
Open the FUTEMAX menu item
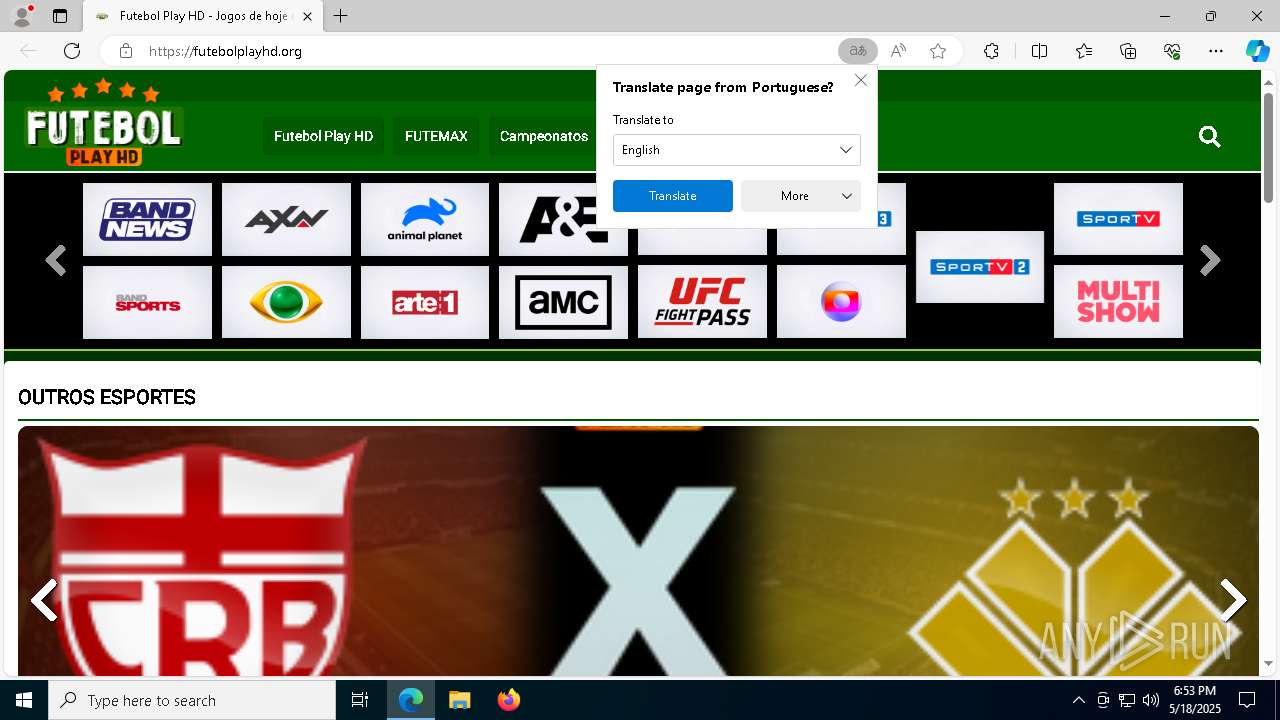436,136
